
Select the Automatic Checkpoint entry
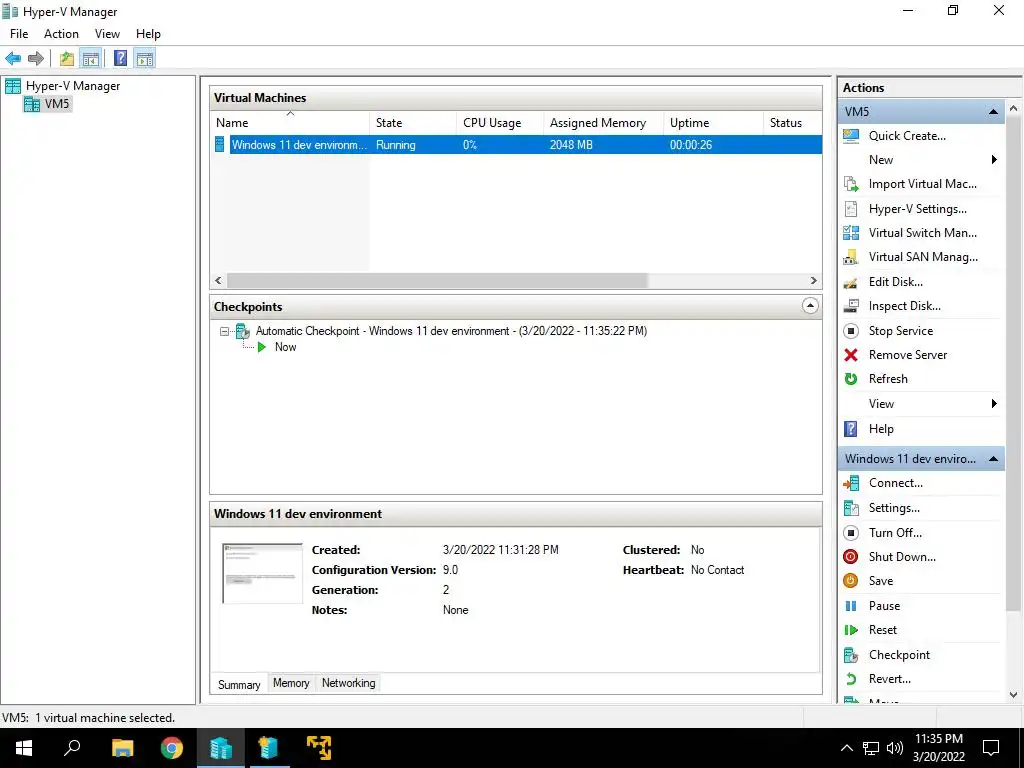pyautogui.click(x=451, y=331)
